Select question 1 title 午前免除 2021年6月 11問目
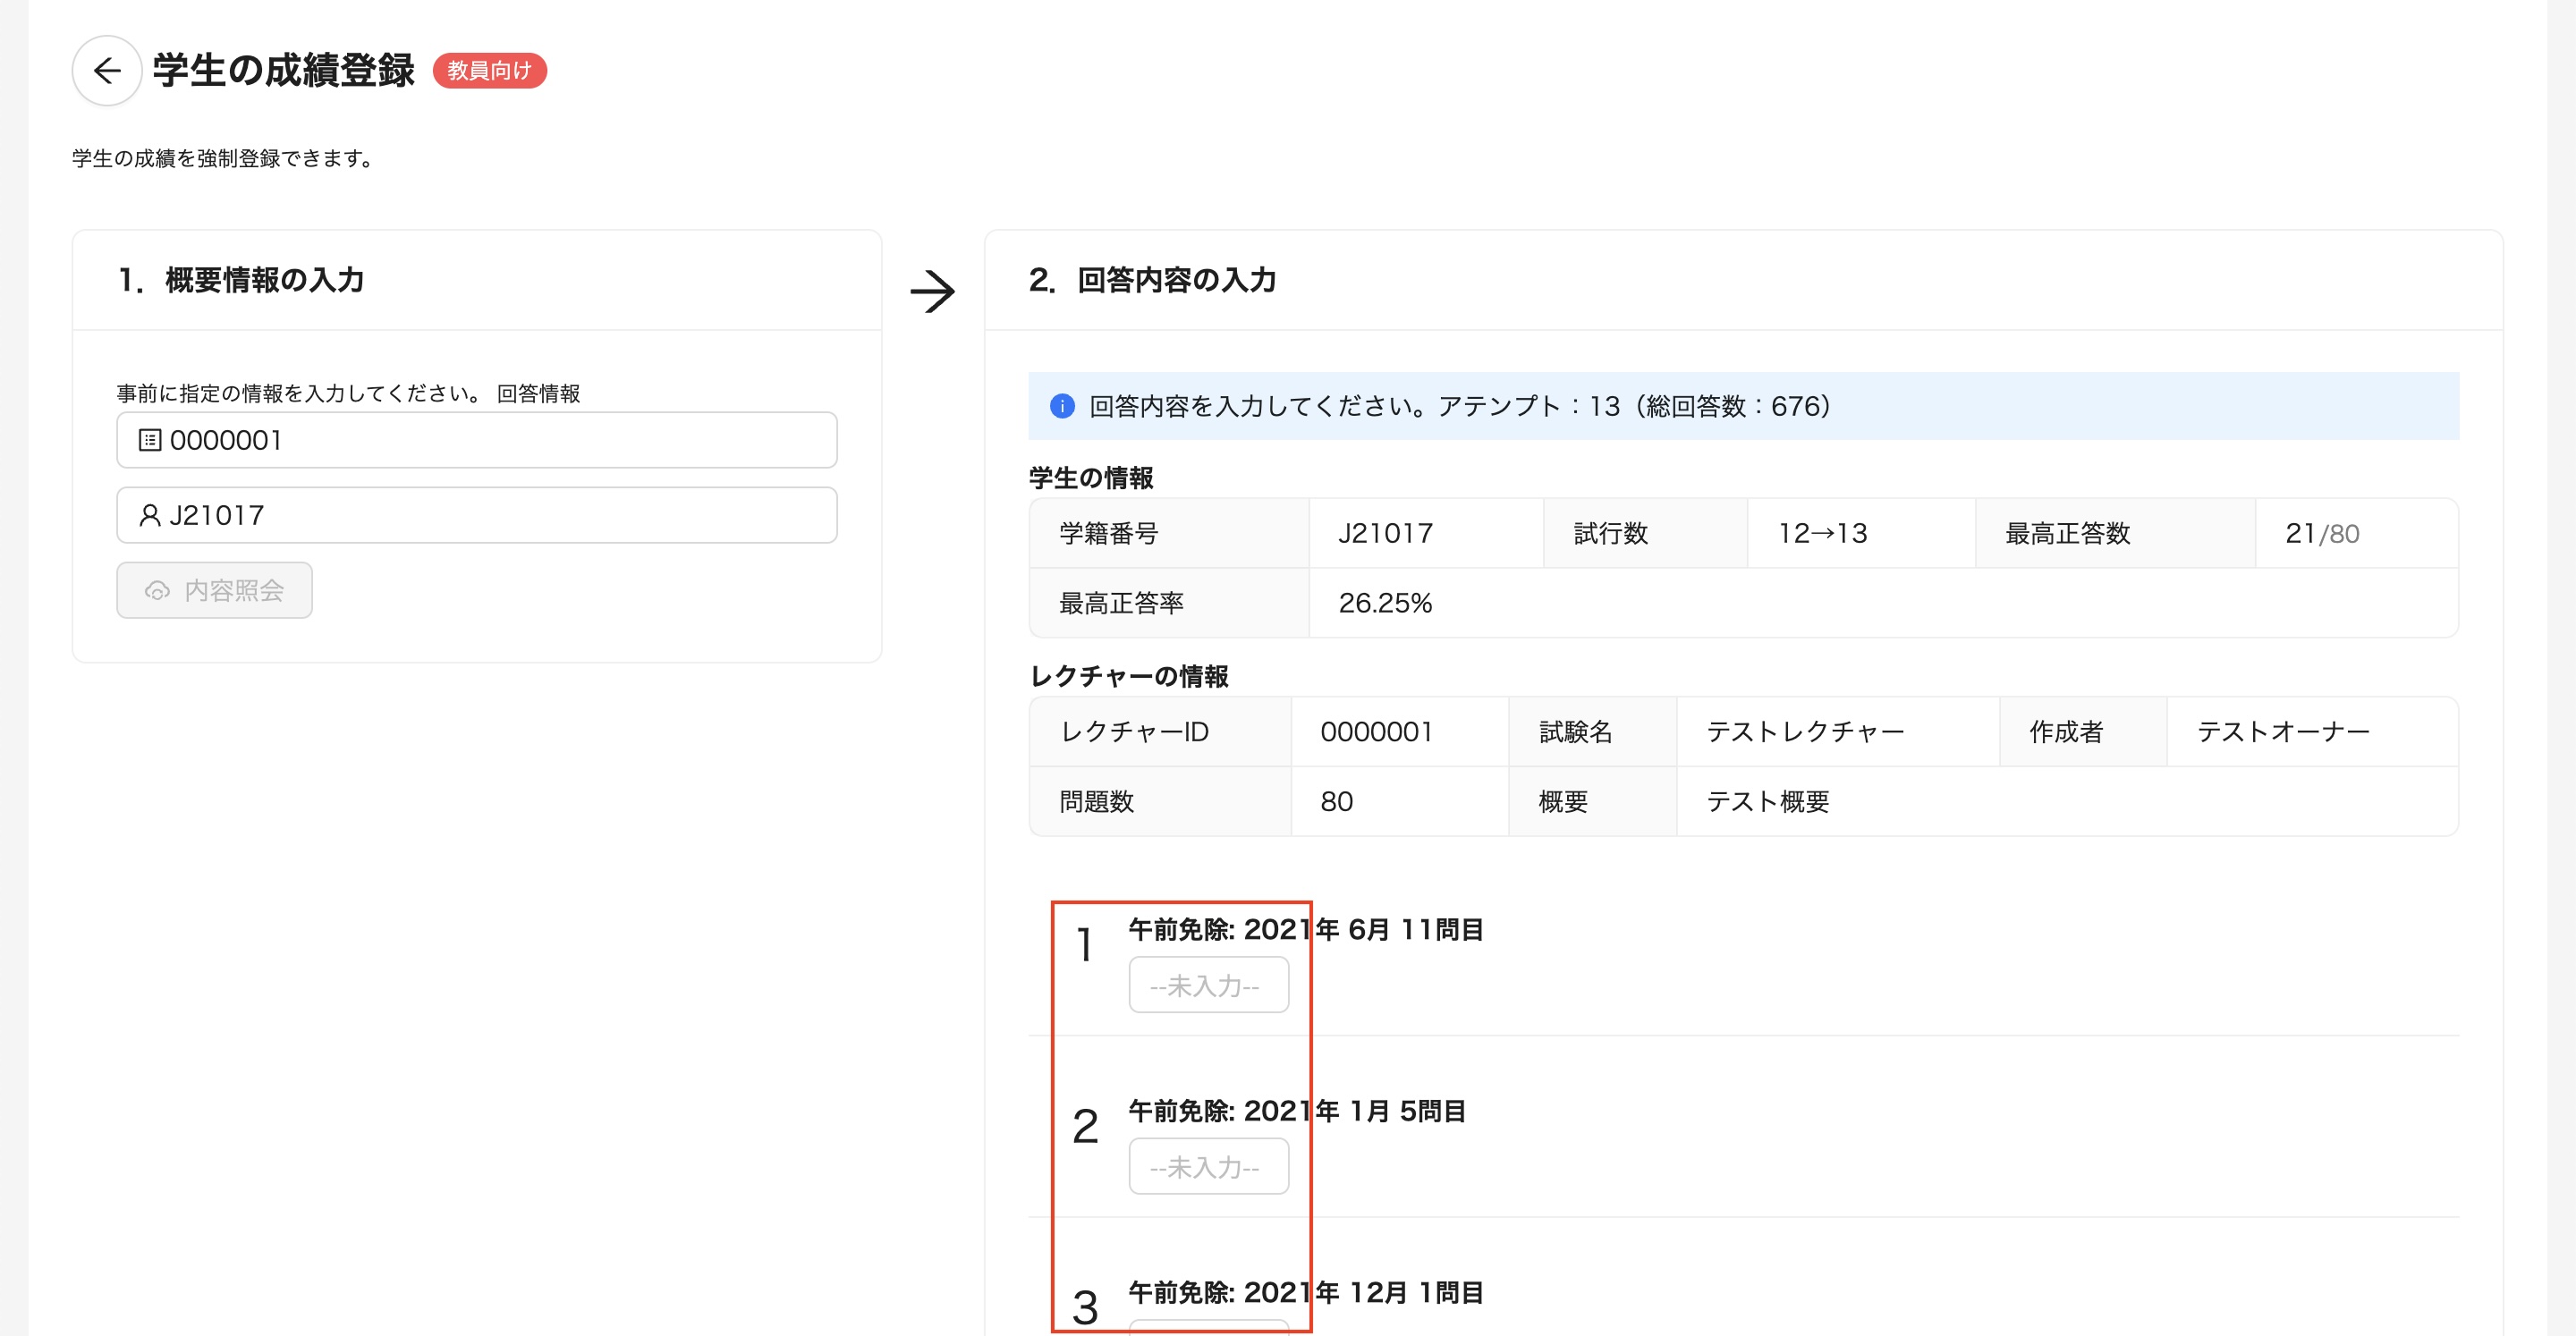The width and height of the screenshot is (2576, 1336). pyautogui.click(x=1305, y=930)
